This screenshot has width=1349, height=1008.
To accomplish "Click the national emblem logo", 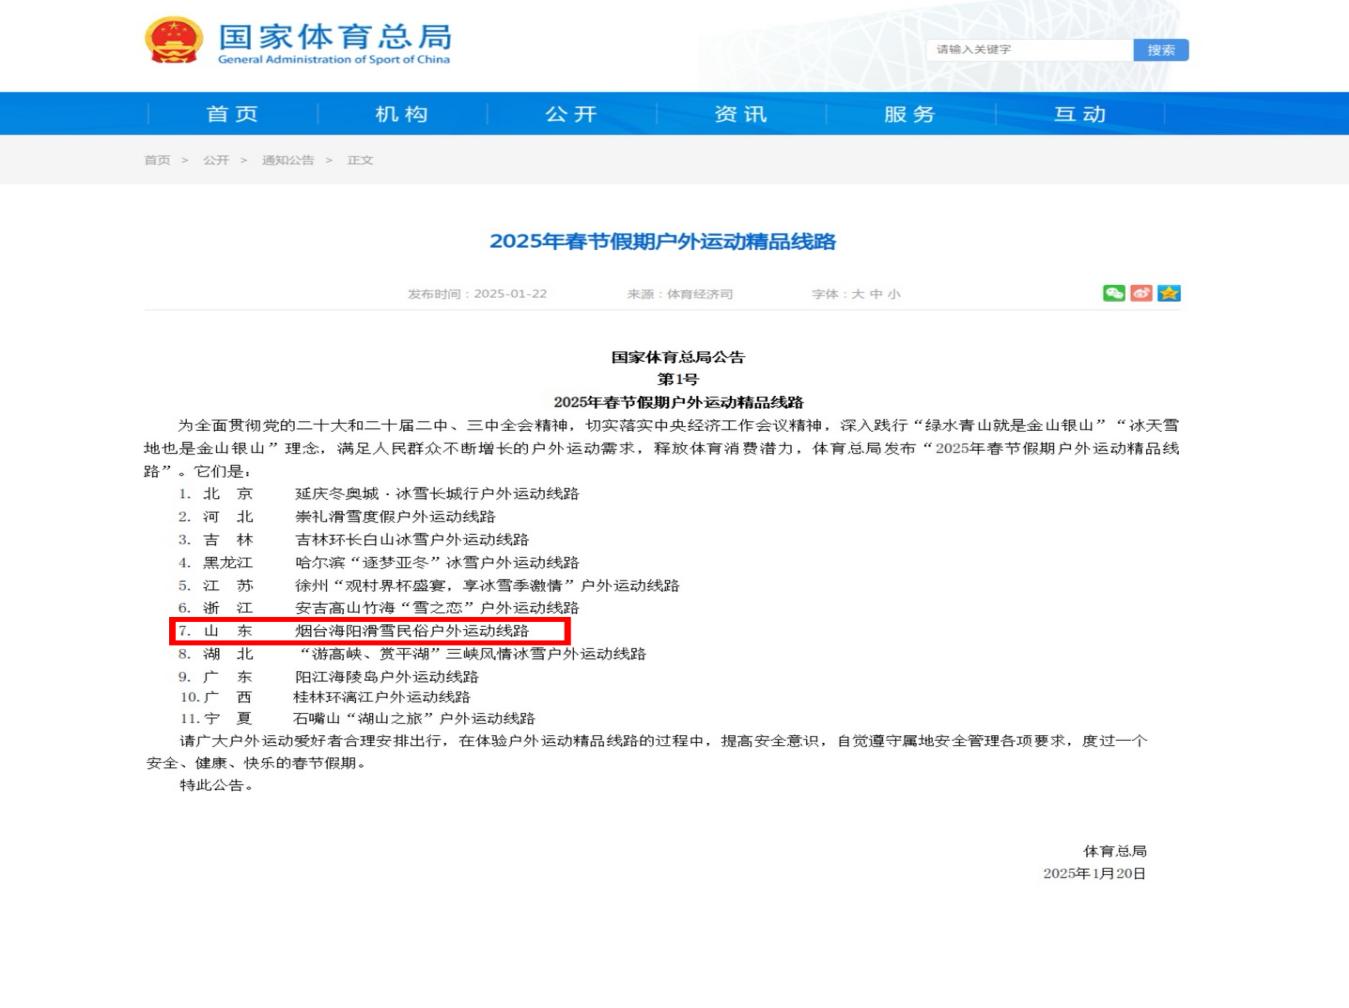I will pyautogui.click(x=174, y=40).
